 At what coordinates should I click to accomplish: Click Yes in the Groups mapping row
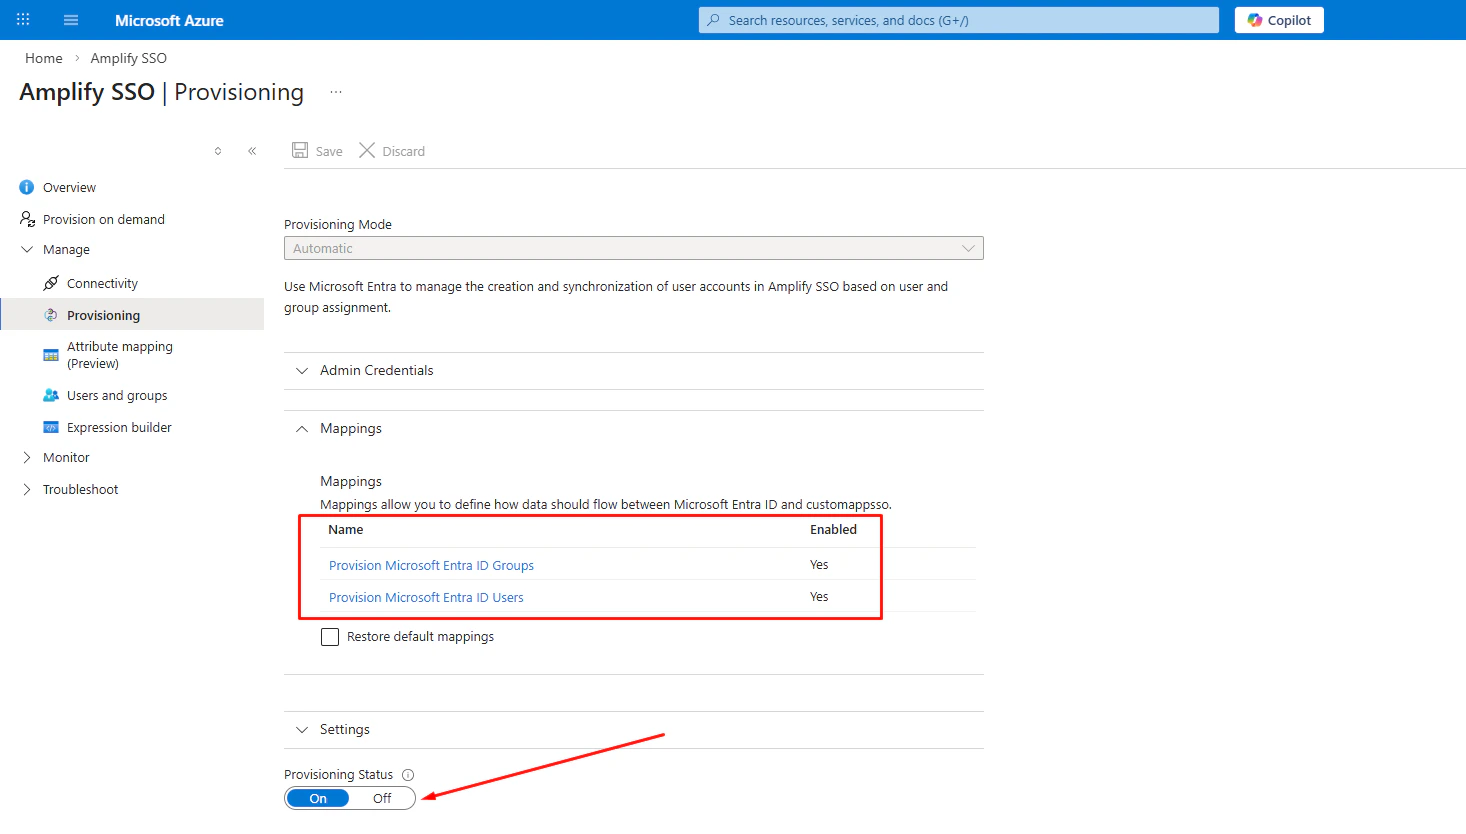pyautogui.click(x=819, y=565)
